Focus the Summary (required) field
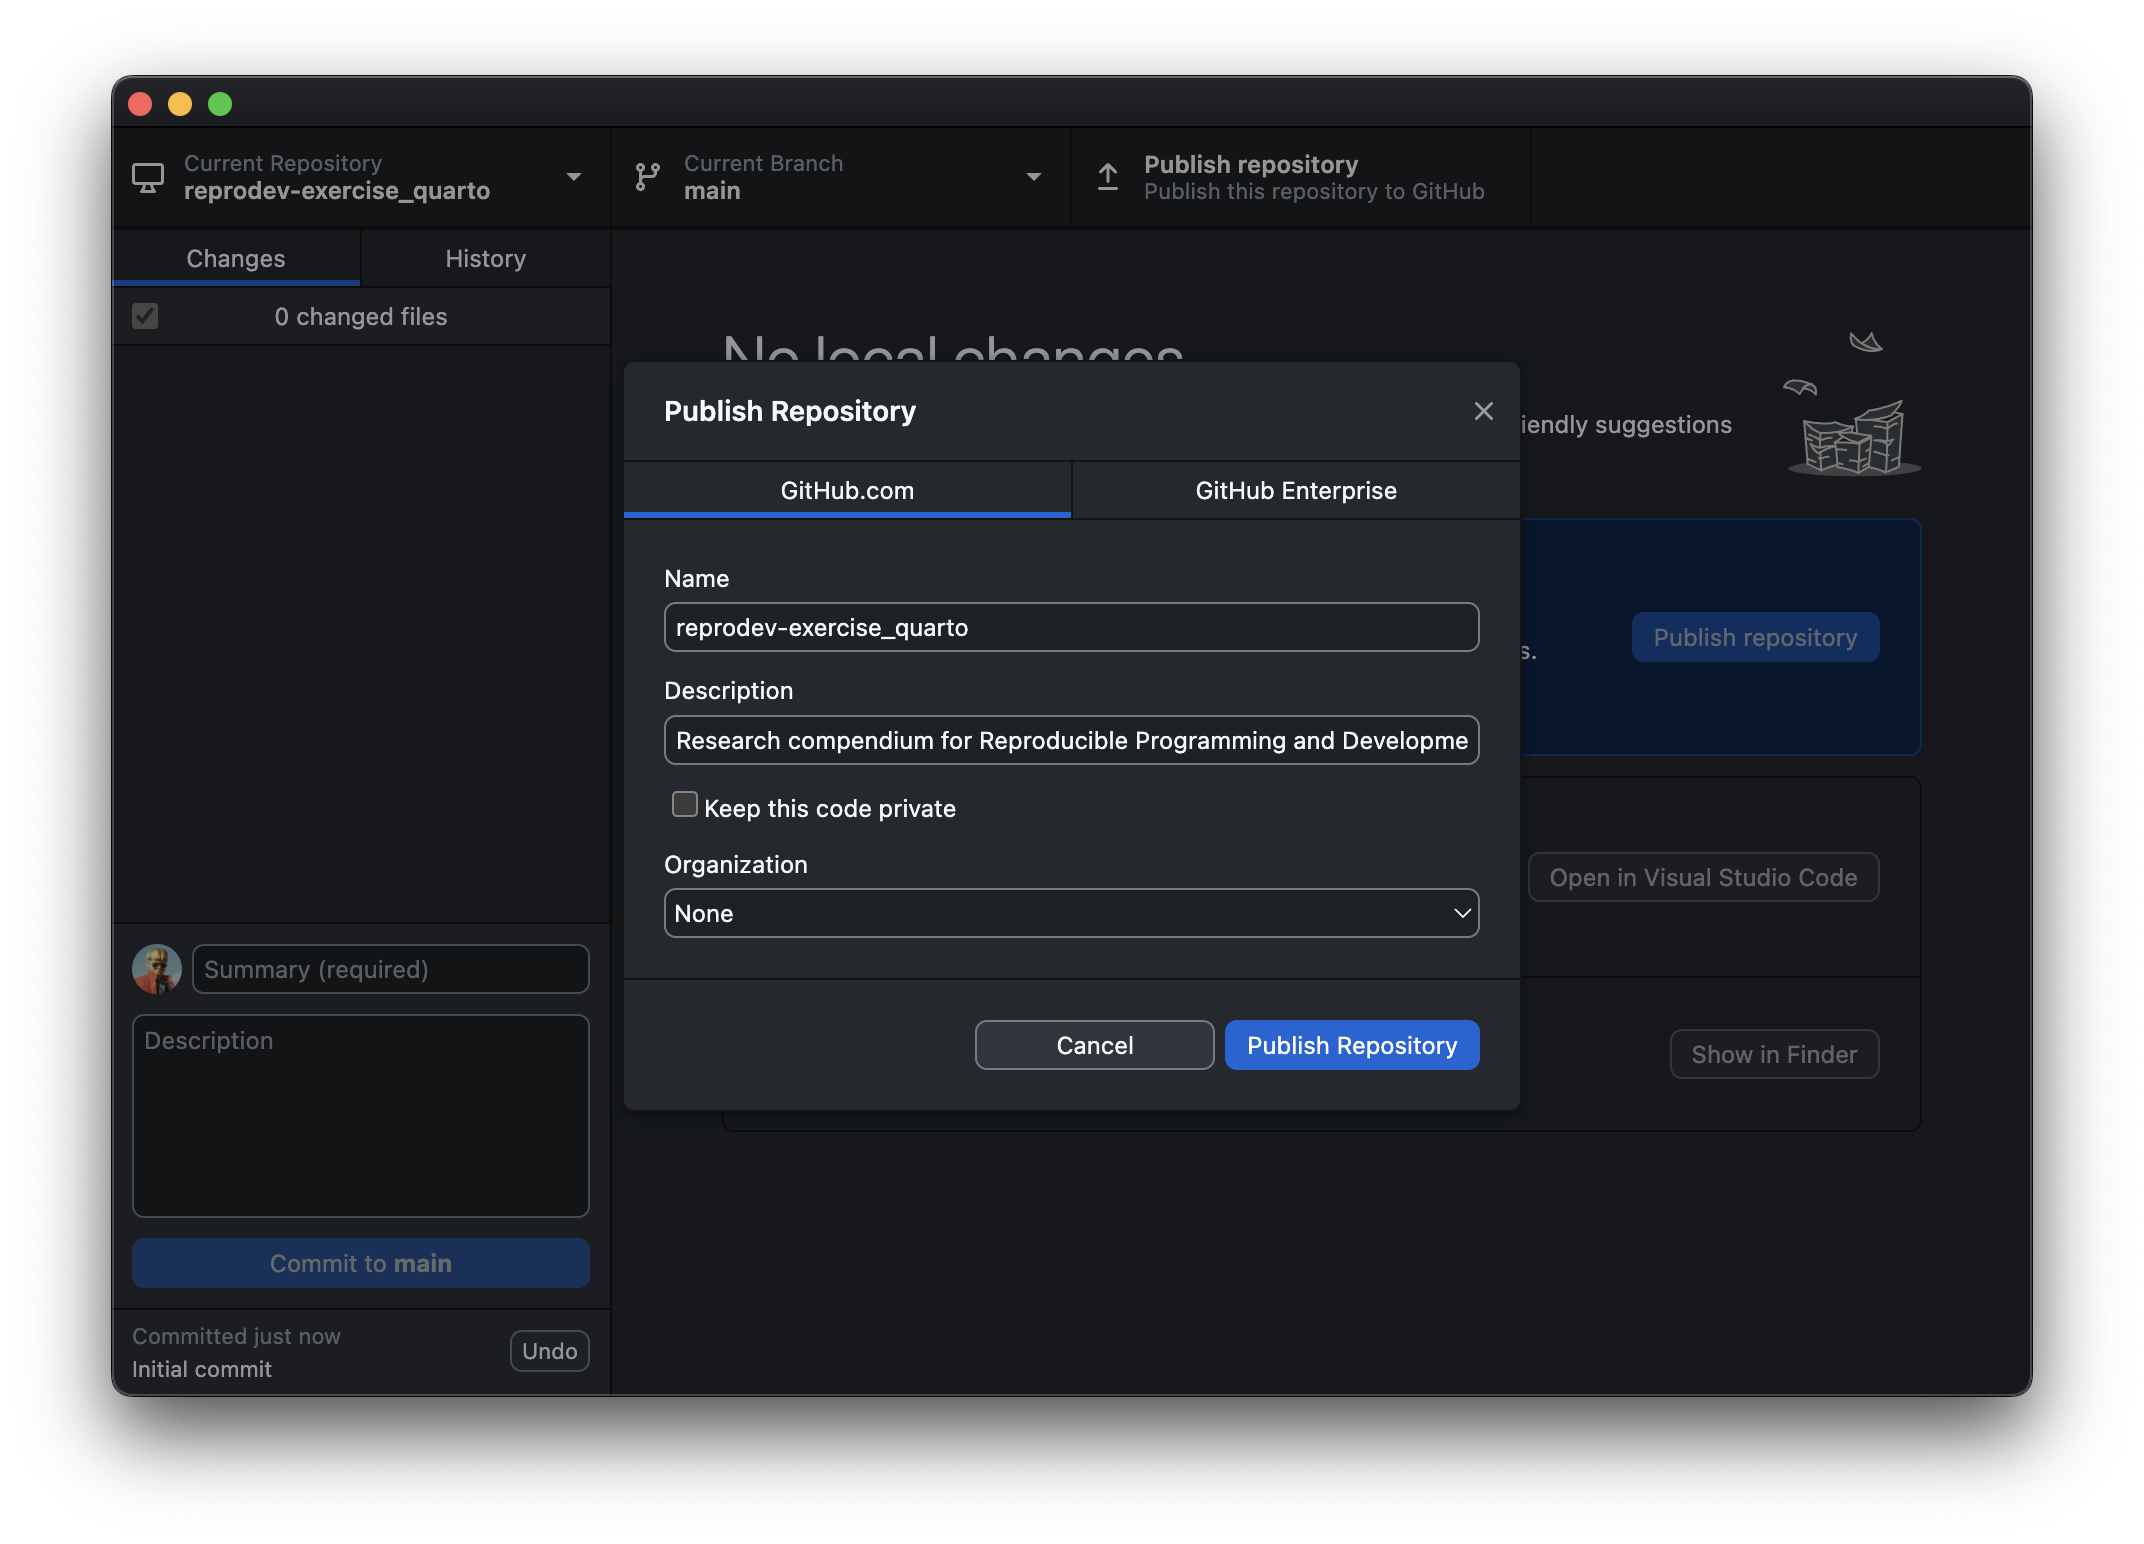2144x1544 pixels. [391, 969]
